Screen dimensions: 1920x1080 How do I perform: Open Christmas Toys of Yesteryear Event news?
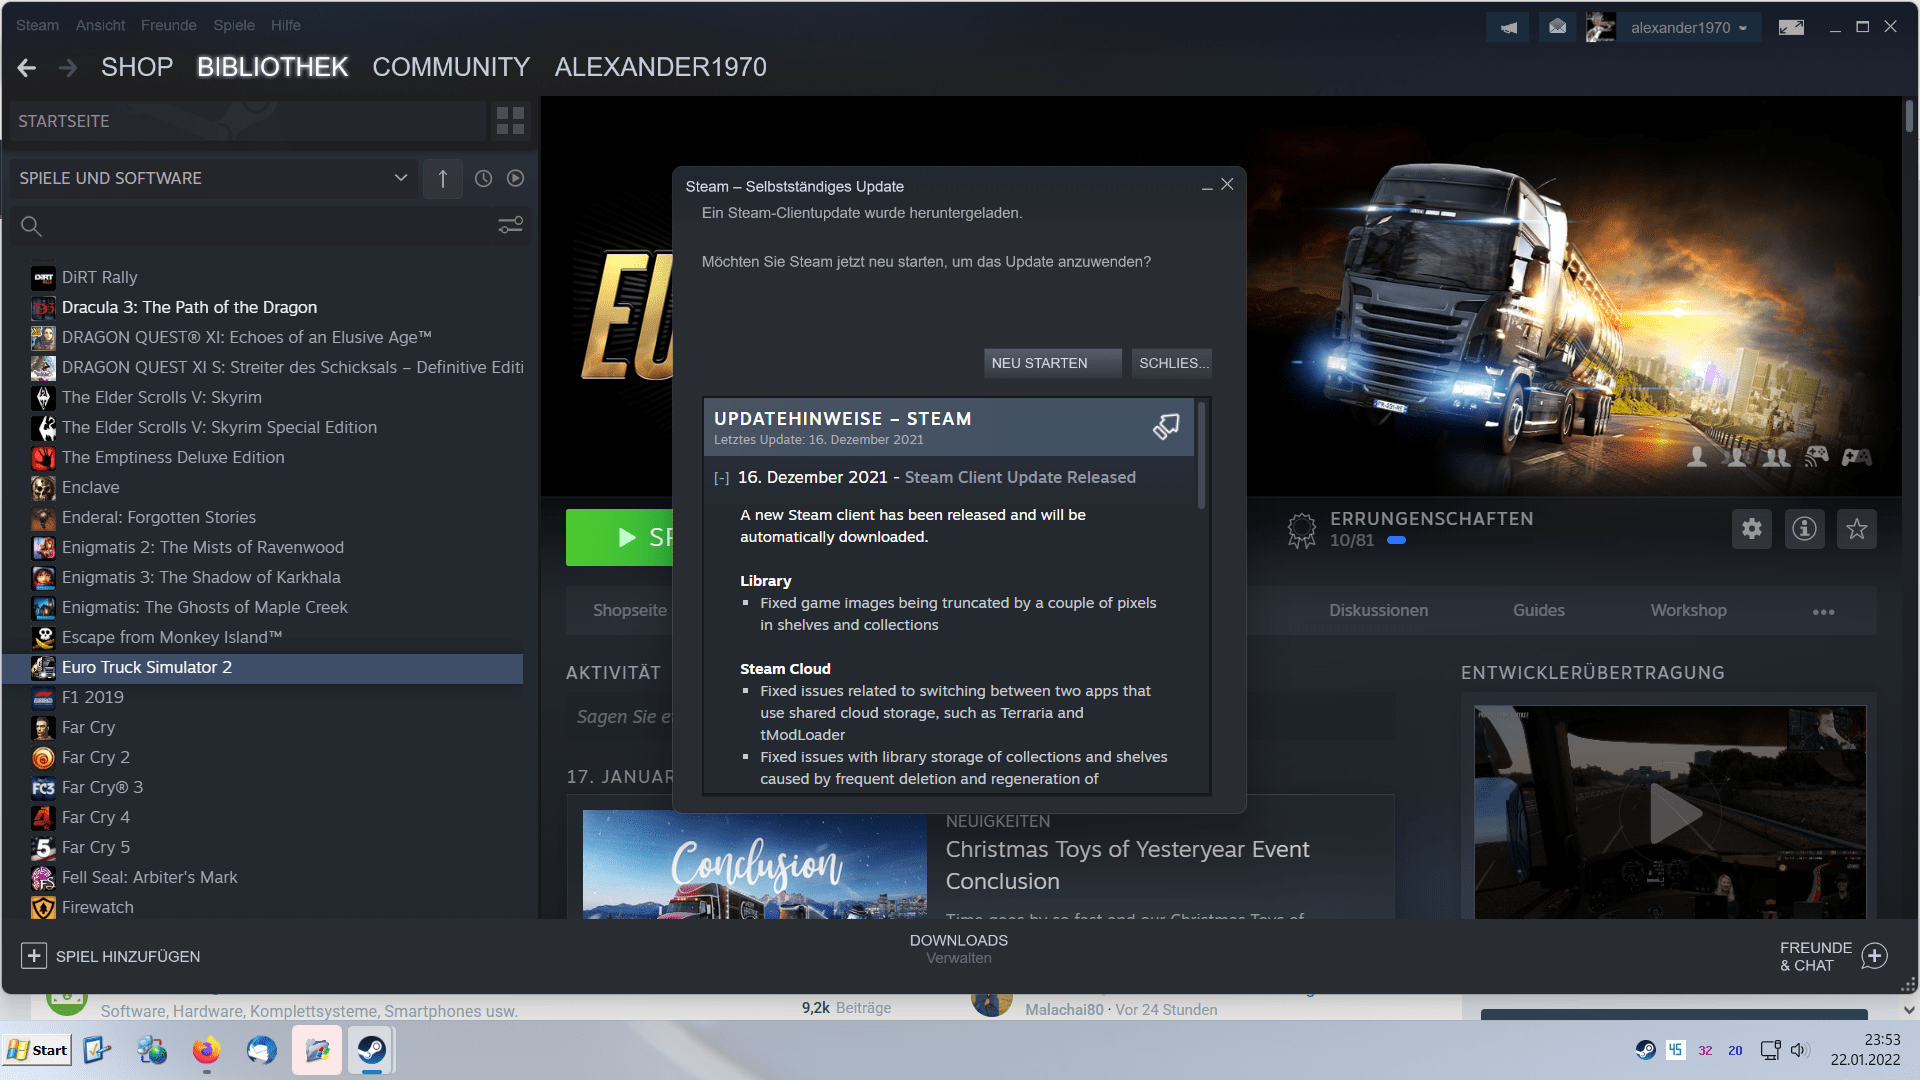coord(1127,865)
